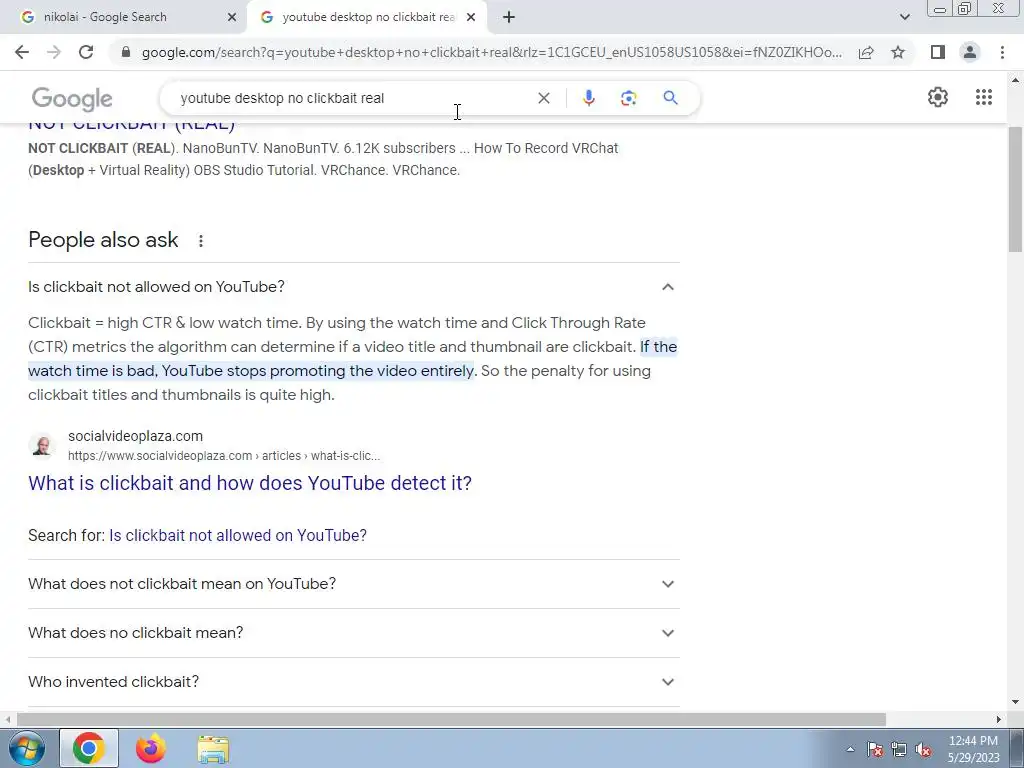Show hidden system tray icons
This screenshot has width=1024, height=768.
850,749
